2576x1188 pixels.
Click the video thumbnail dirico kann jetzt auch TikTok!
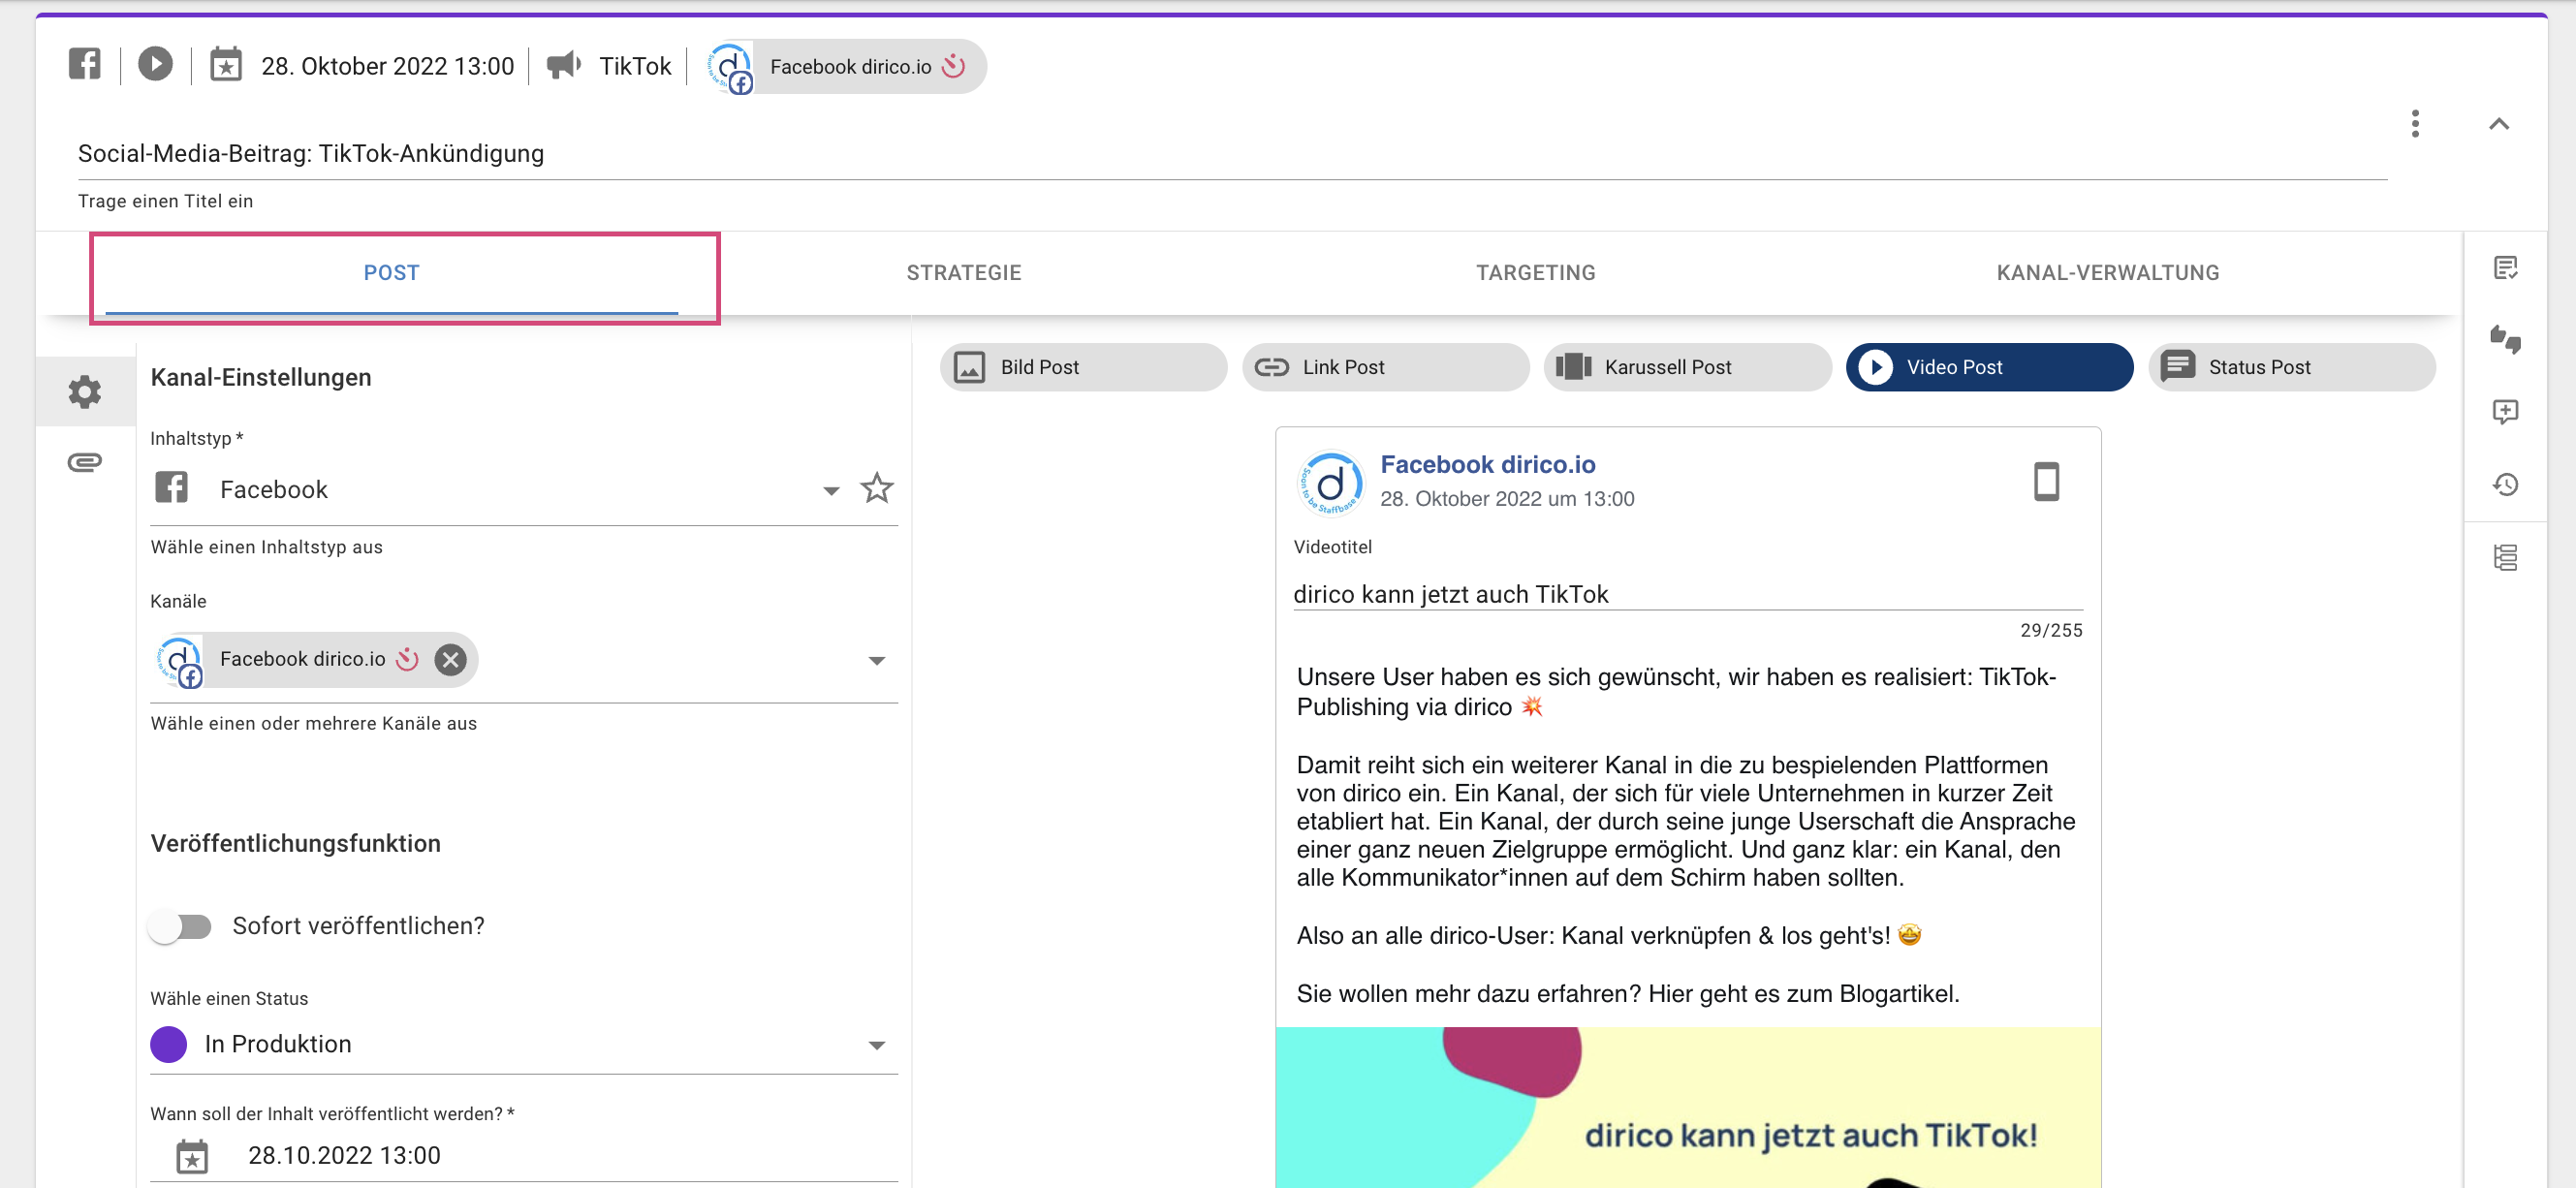tap(1688, 1108)
